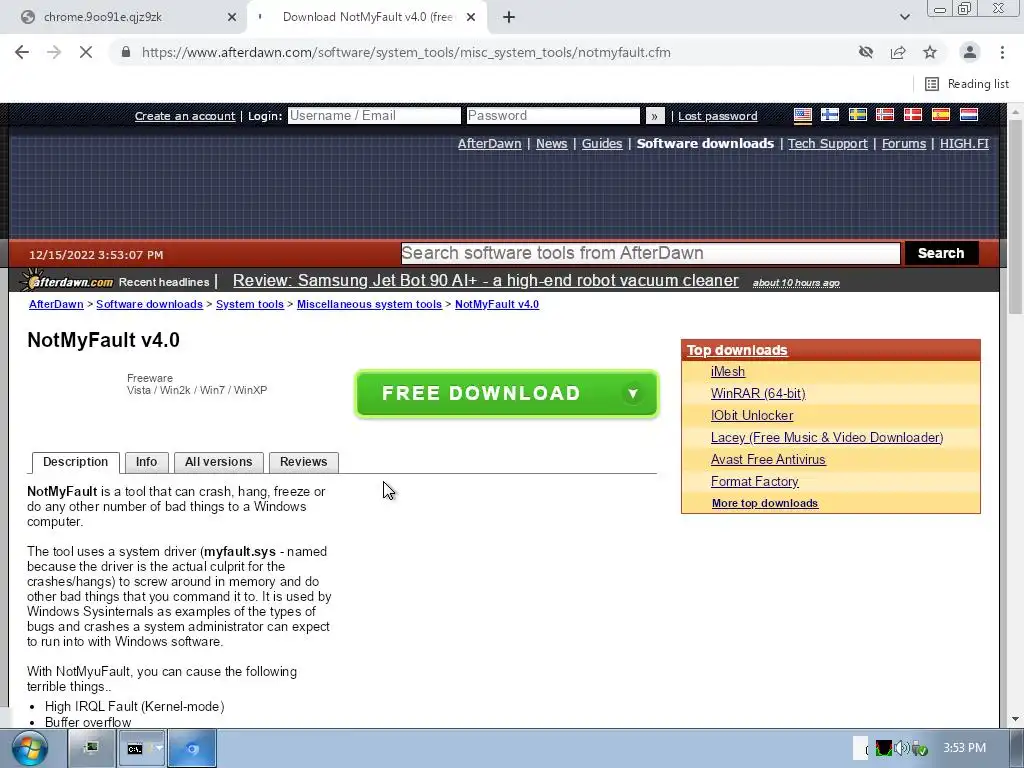Focus the Username / Email field
1024x768 pixels.
point(374,116)
